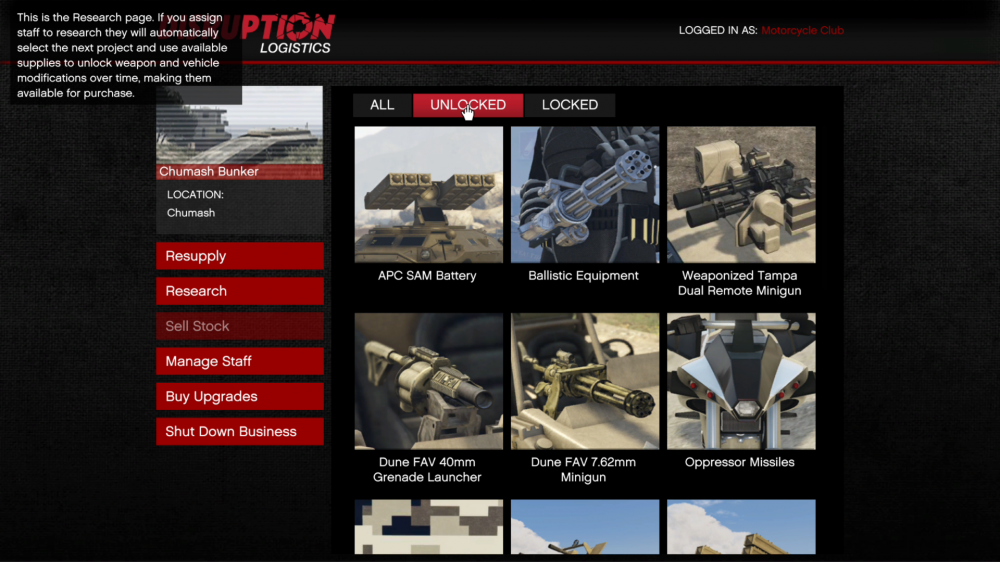1000x562 pixels.
Task: Pick the Weaponized Tampa Dual Remote Minigun image
Action: click(741, 195)
